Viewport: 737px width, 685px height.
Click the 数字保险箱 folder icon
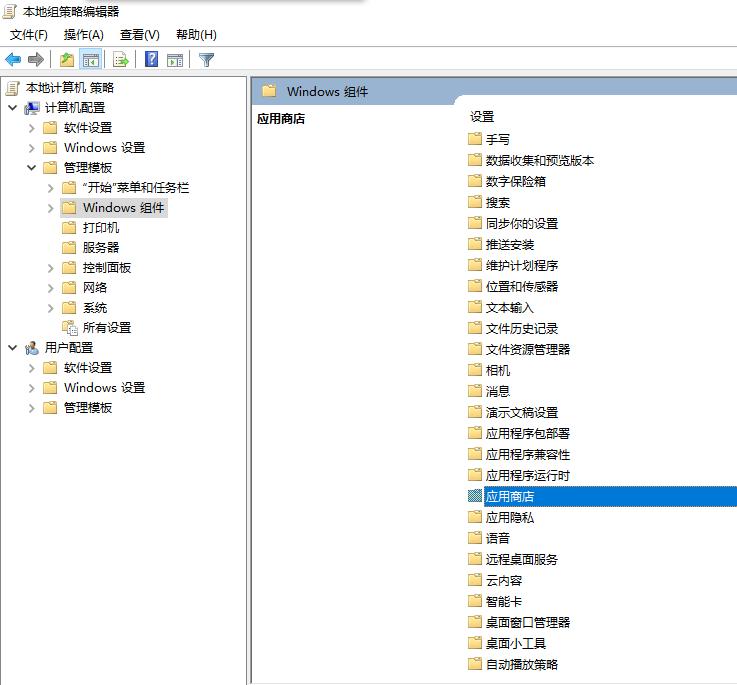(x=475, y=181)
